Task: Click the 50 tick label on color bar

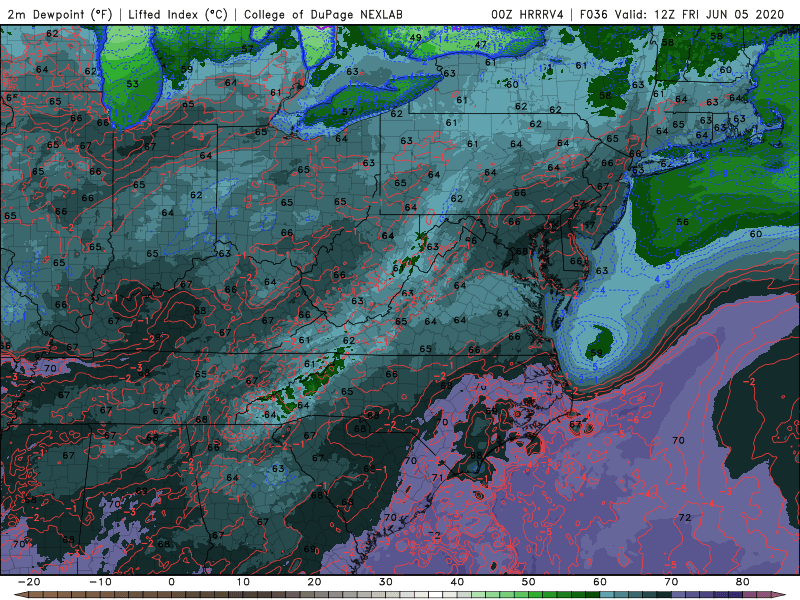Action: [529, 582]
